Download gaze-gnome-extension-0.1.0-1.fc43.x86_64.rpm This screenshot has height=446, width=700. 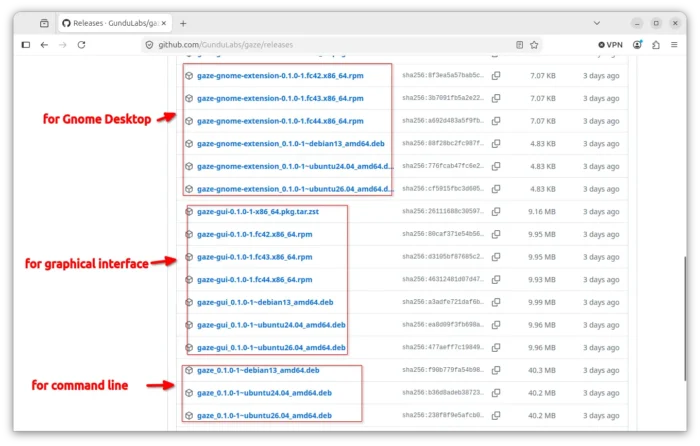(280, 98)
